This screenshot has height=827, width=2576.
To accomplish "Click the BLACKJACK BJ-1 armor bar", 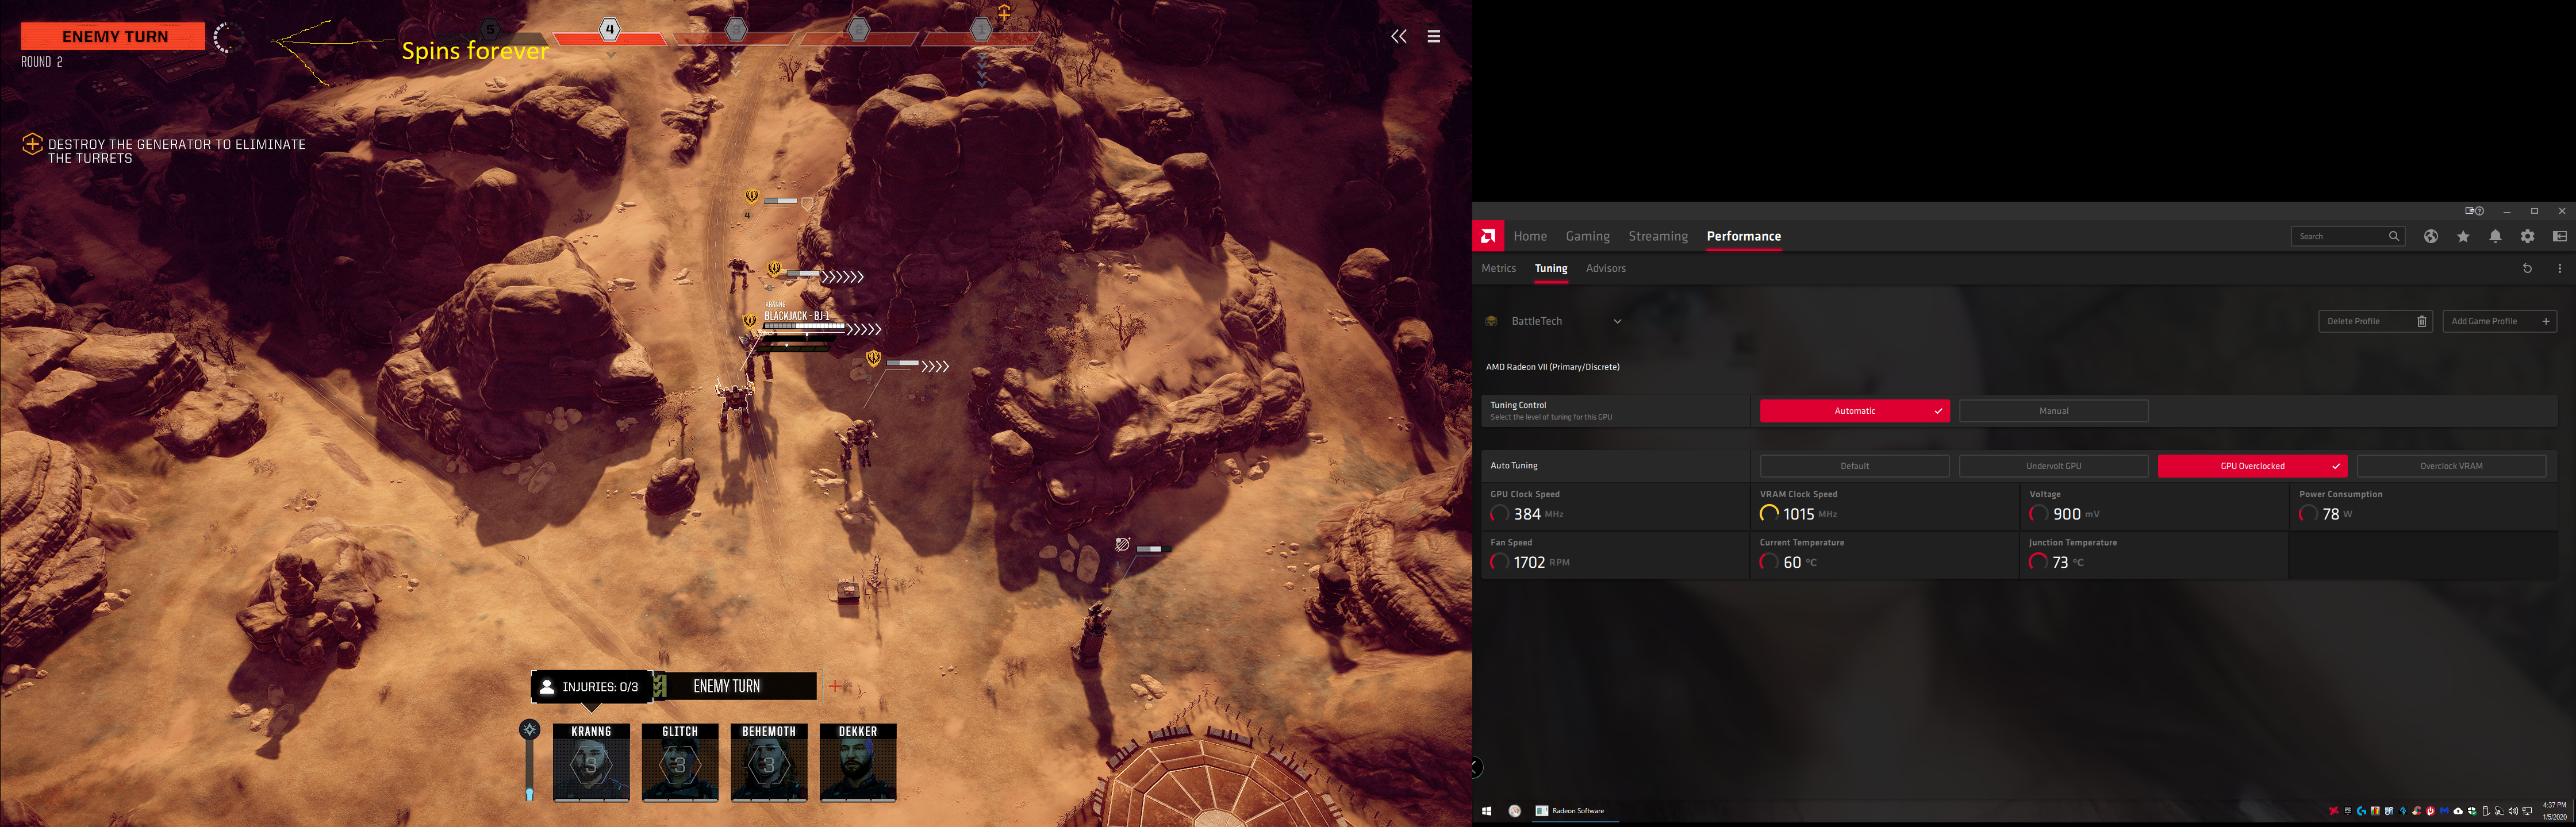I will 804,326.
